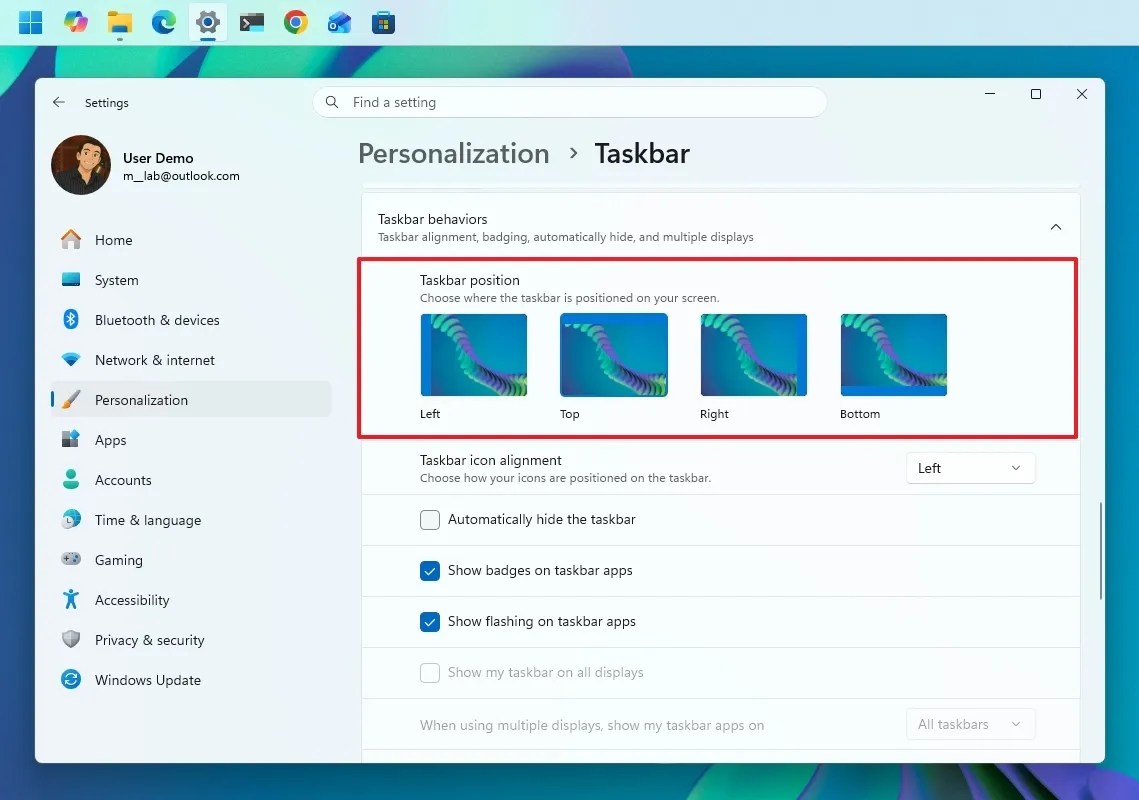This screenshot has height=800, width=1139.
Task: Go back using the Settings back arrow
Action: click(59, 102)
